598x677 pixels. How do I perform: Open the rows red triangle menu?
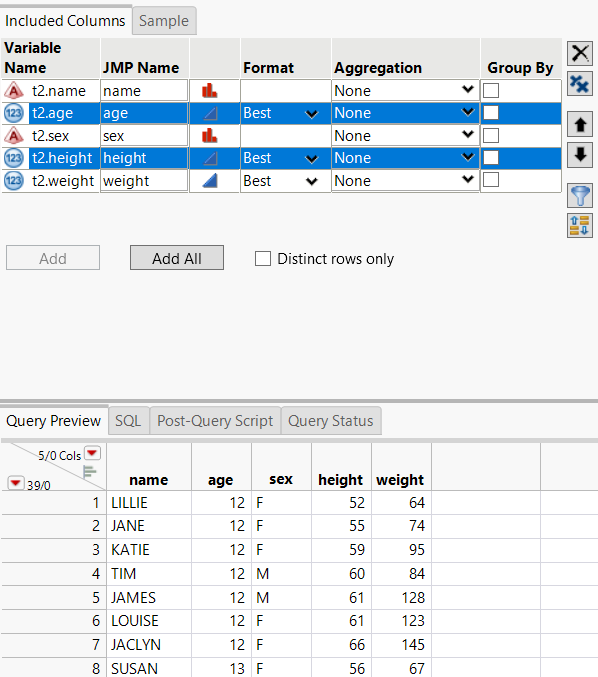[x=16, y=483]
